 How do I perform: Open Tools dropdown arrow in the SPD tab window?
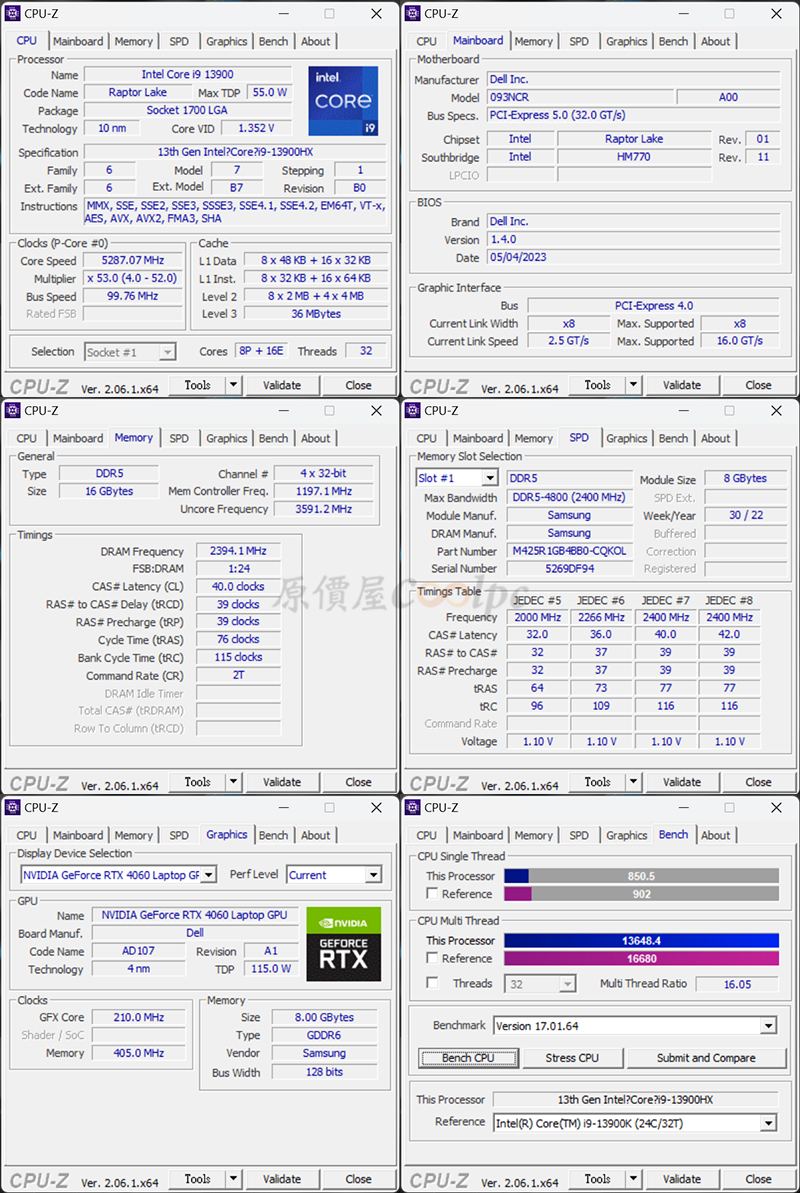click(x=634, y=781)
